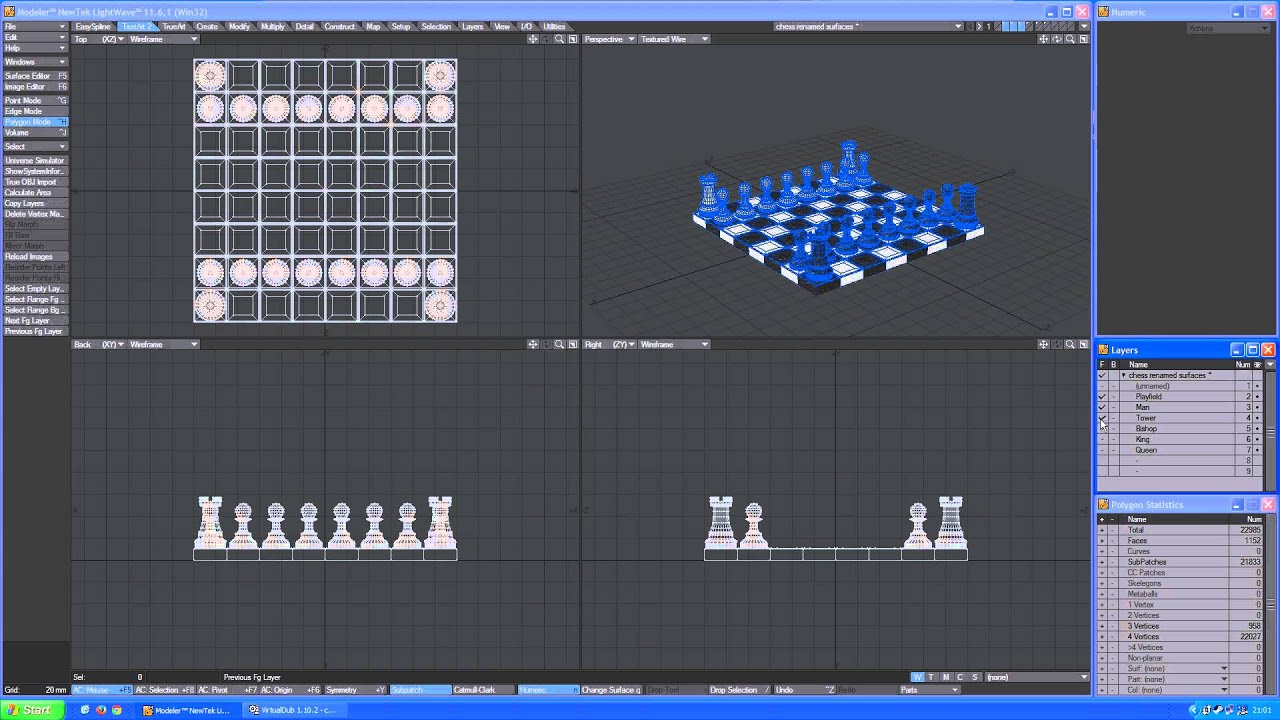The image size is (1280, 720).
Task: Open the File dropdown menu
Action: pos(35,27)
